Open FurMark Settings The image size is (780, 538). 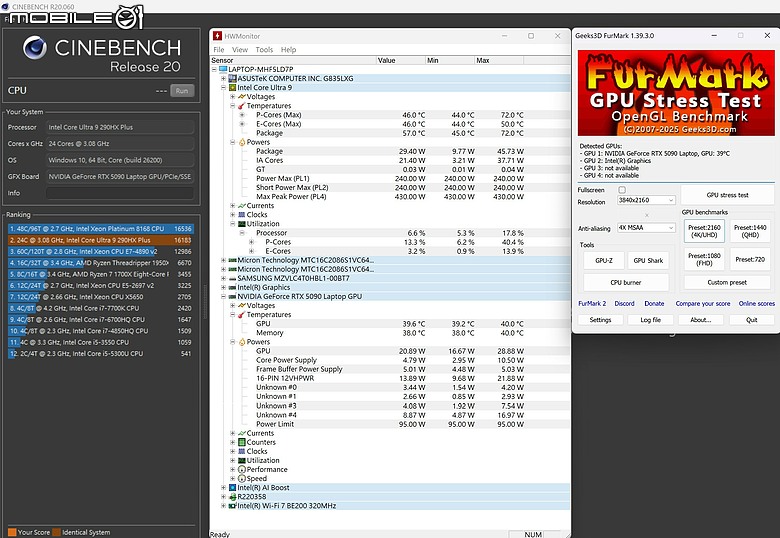coord(600,320)
